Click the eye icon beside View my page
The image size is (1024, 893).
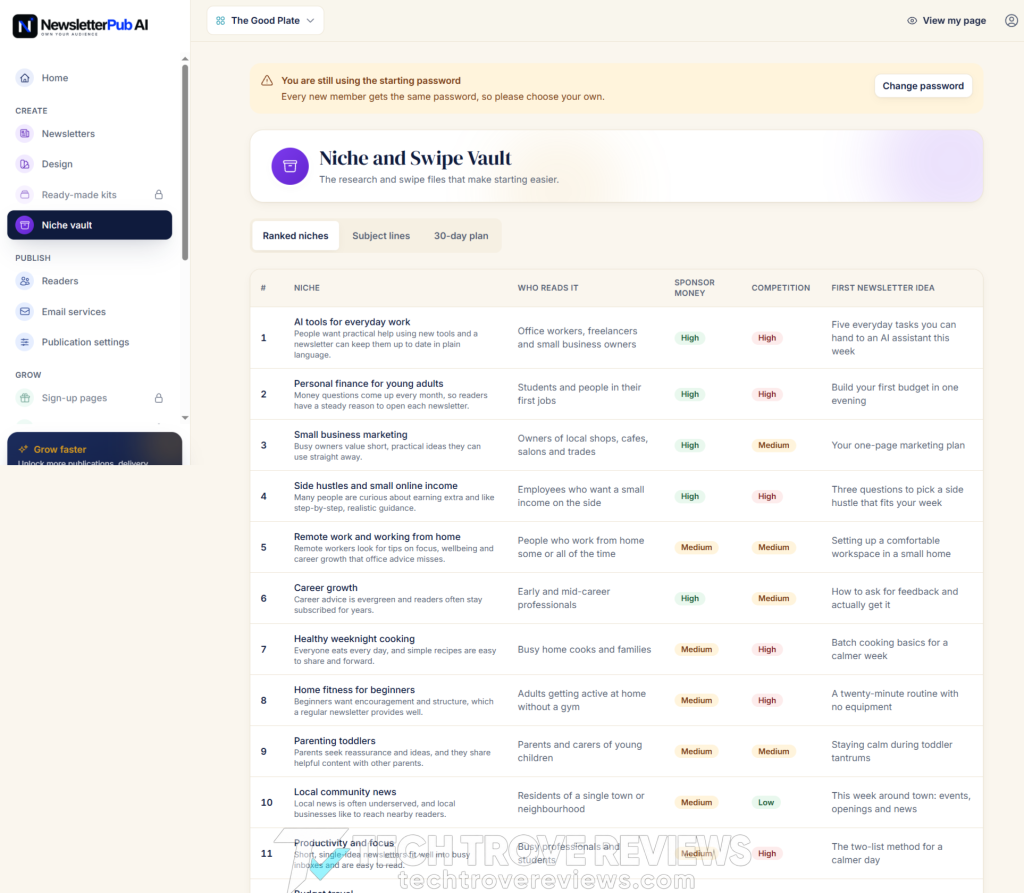pos(912,21)
